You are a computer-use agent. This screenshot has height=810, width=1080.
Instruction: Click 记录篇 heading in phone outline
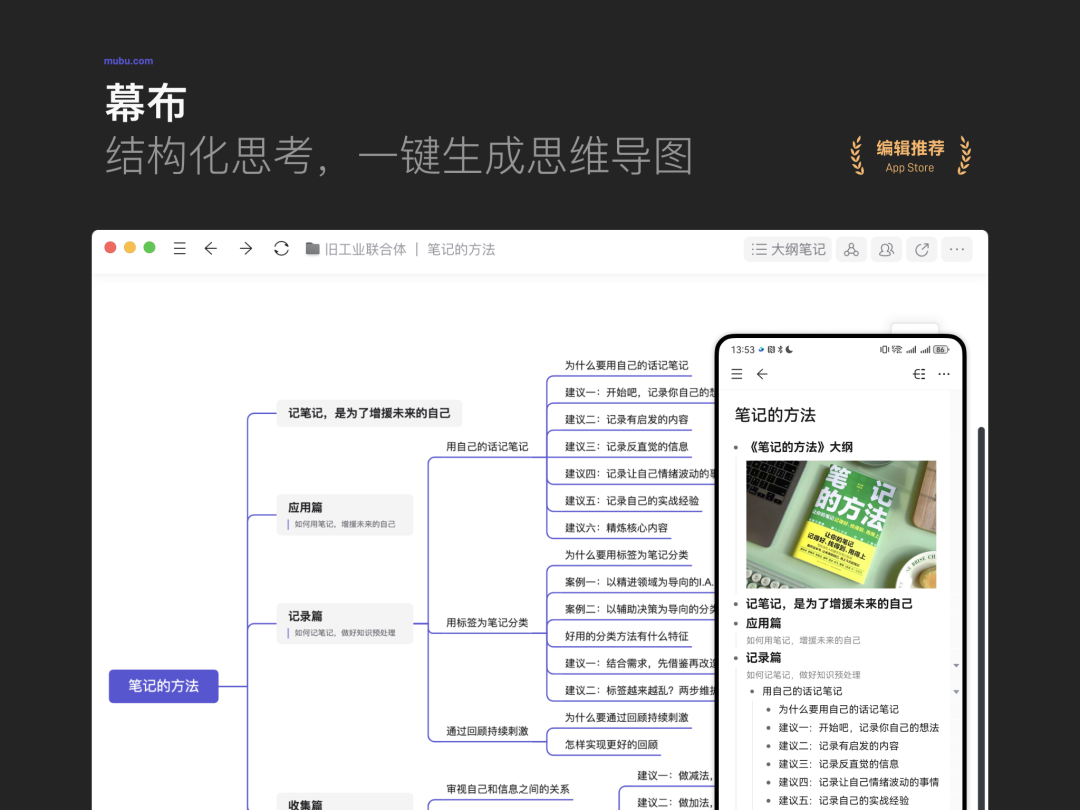763,658
